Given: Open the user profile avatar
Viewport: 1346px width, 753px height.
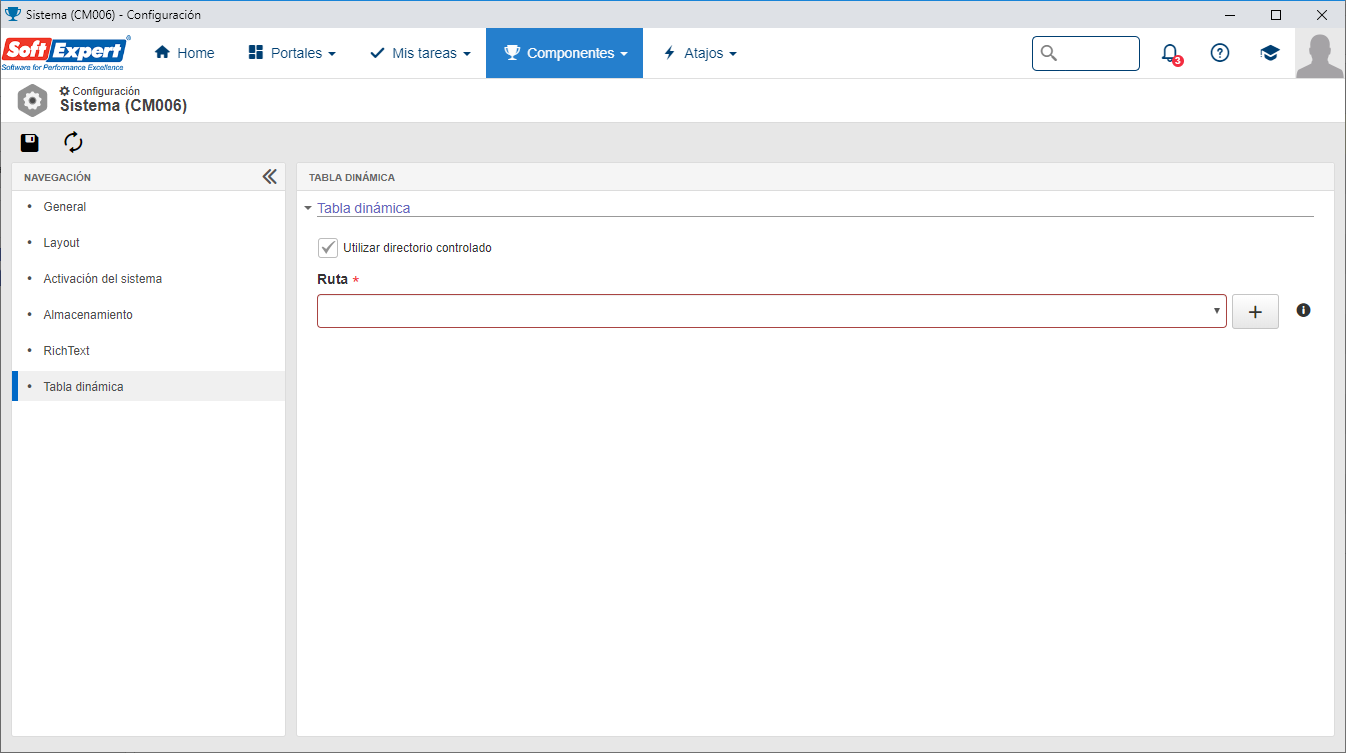Looking at the screenshot, I should tap(1320, 54).
